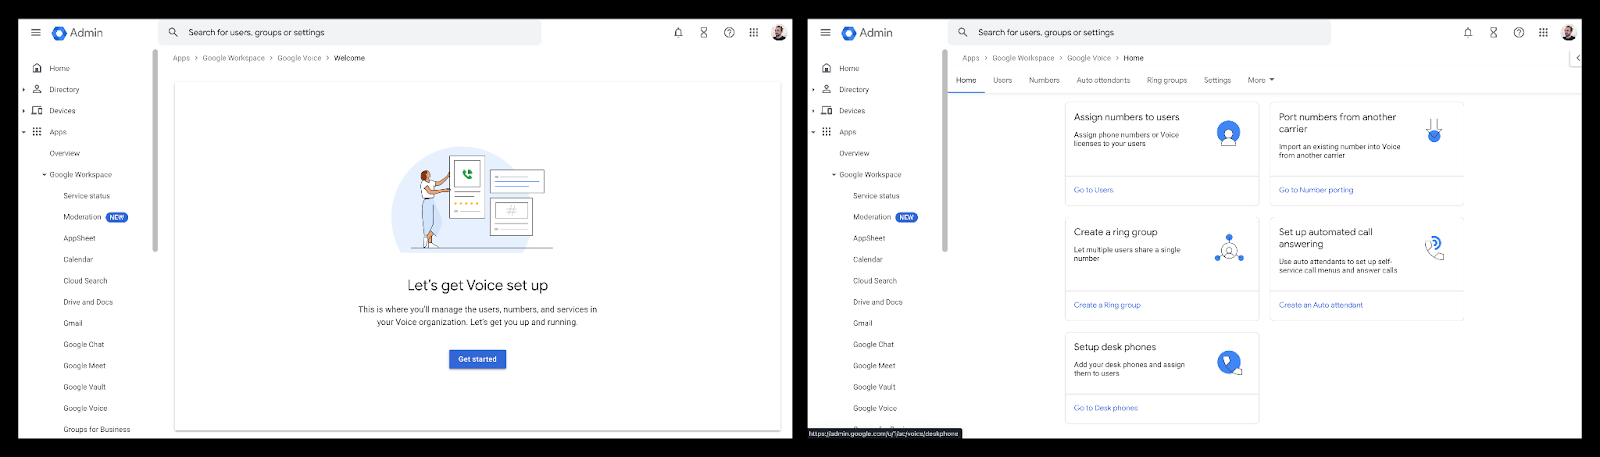
Task: Open Gmail in right window sidebar
Action: click(x=863, y=323)
